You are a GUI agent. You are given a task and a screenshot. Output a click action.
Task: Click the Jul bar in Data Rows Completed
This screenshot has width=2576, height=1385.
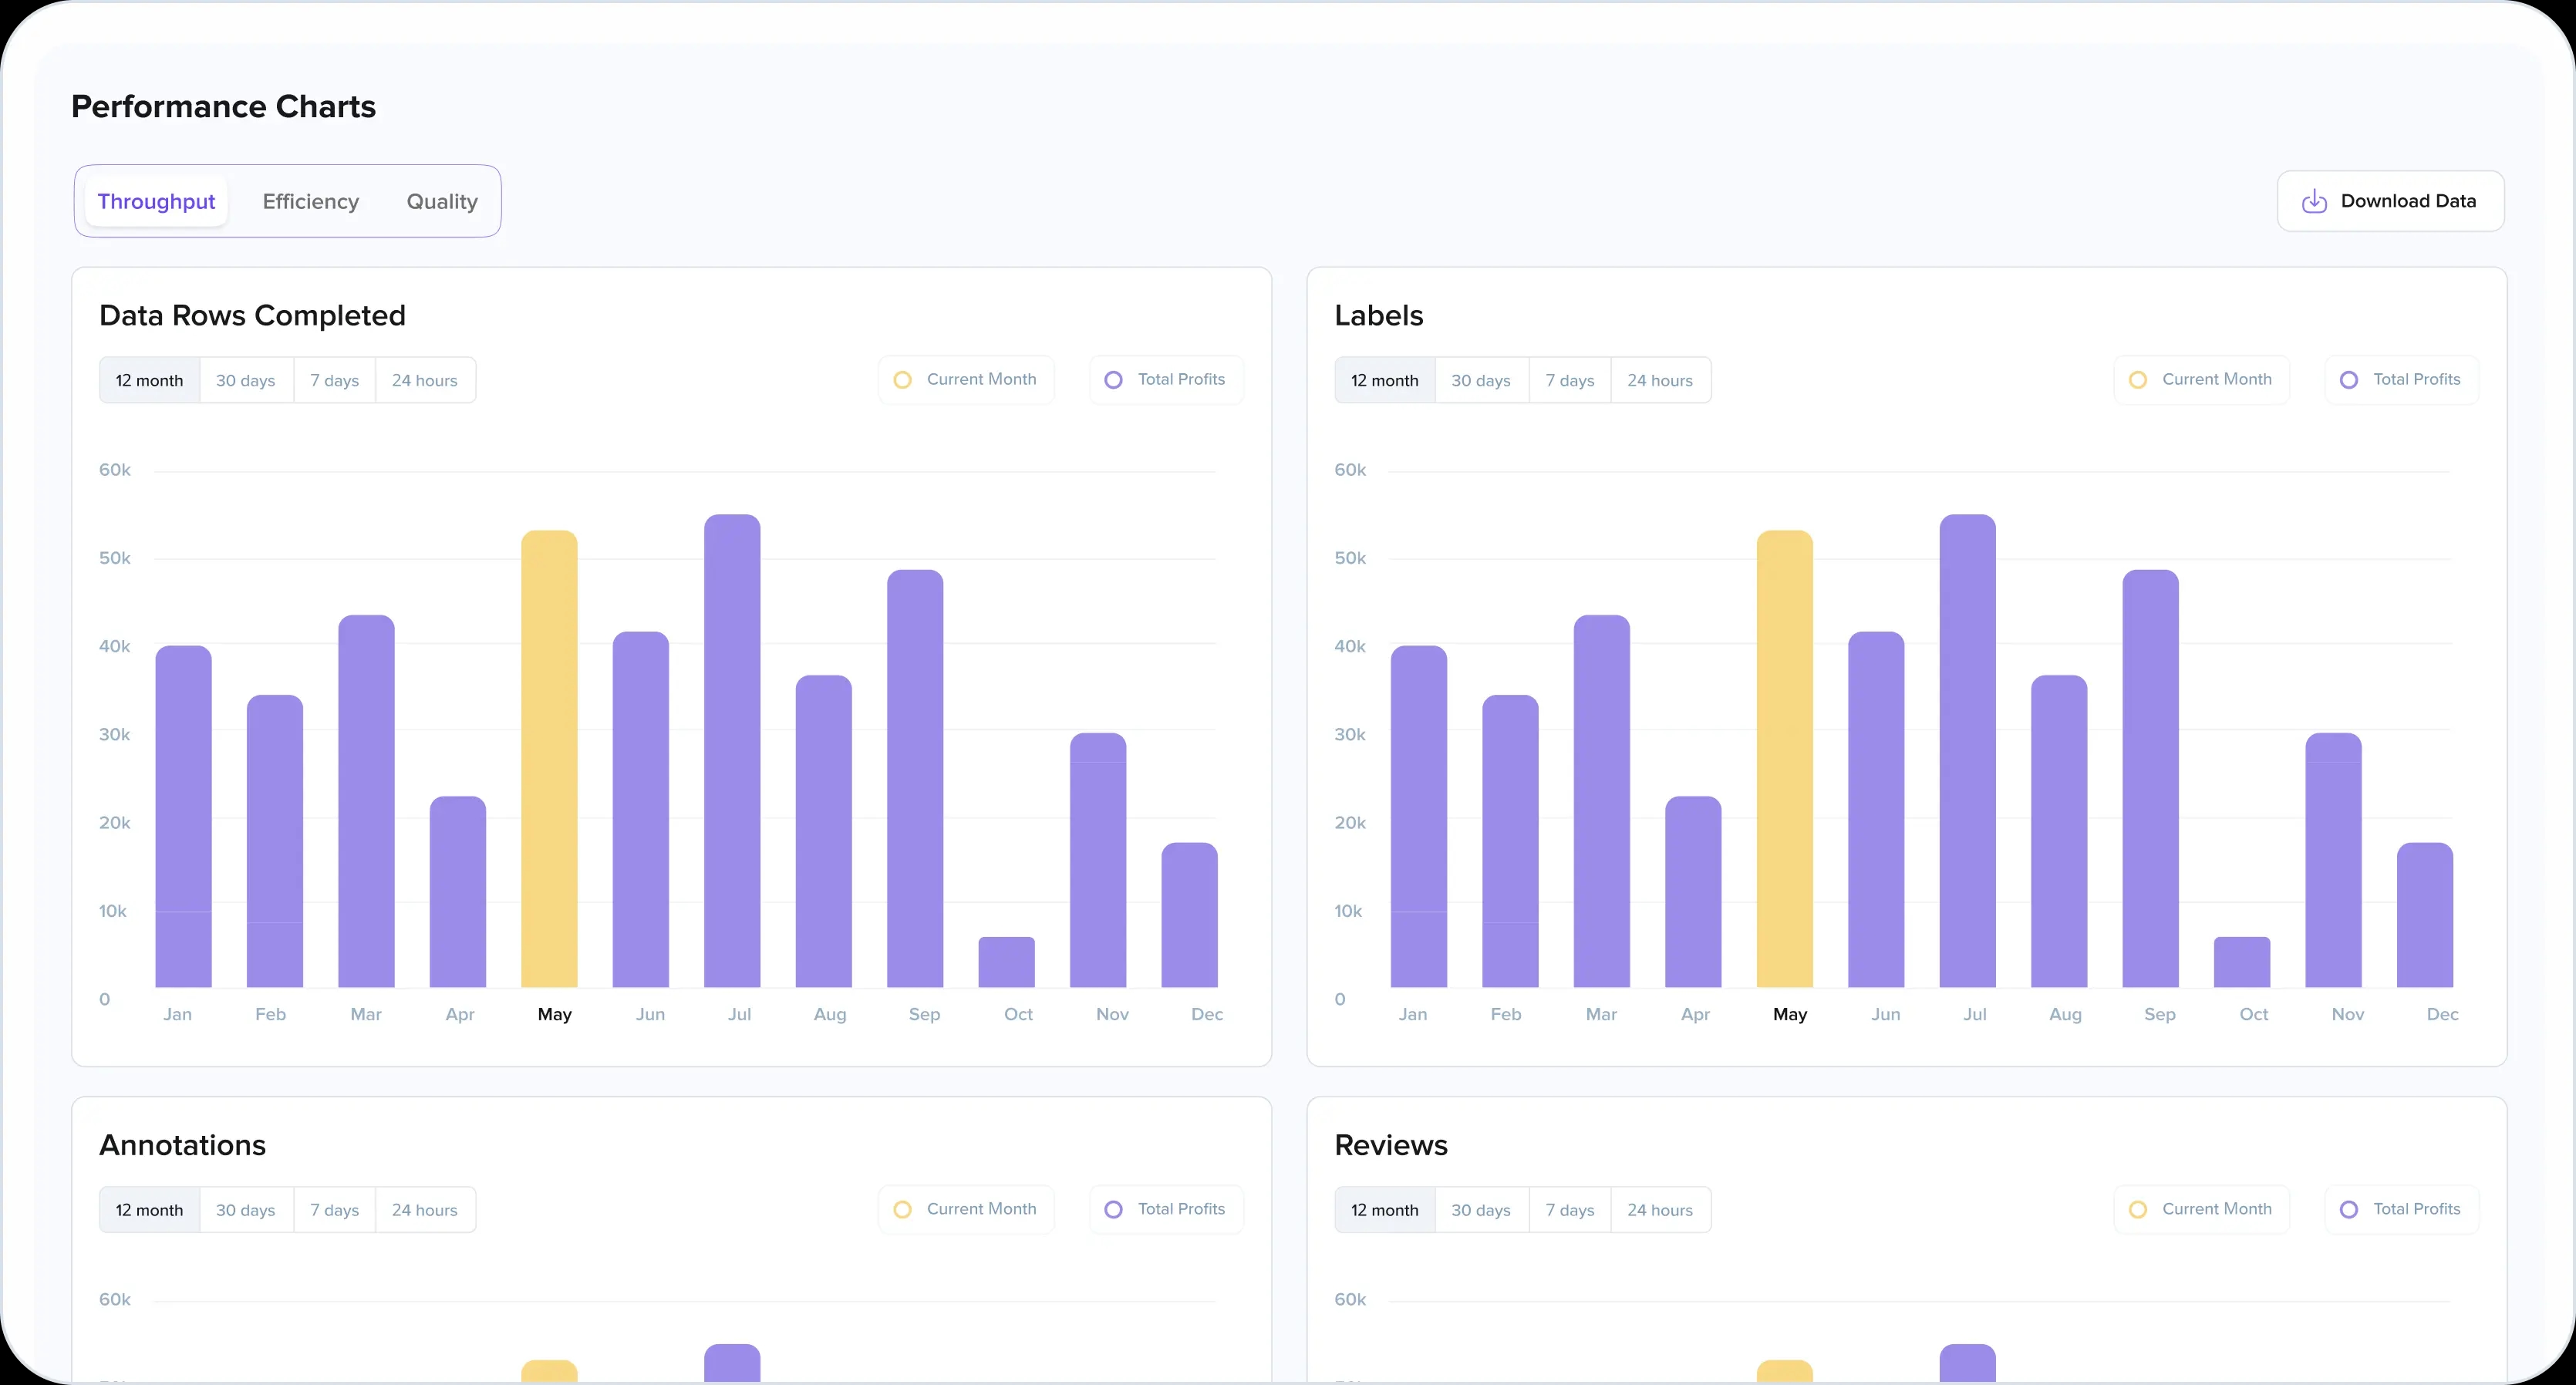click(732, 751)
